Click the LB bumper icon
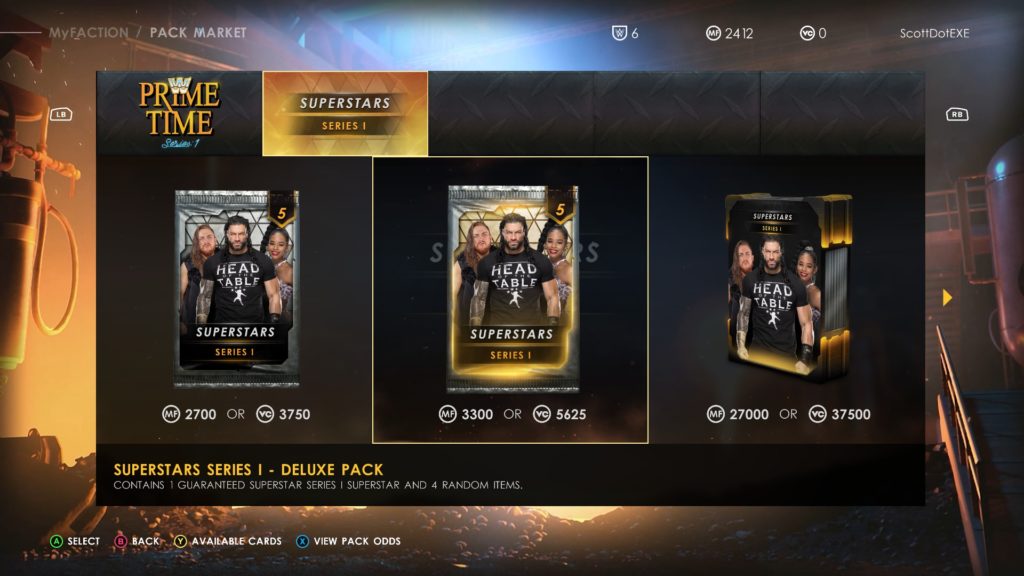The image size is (1024, 576). tap(61, 114)
